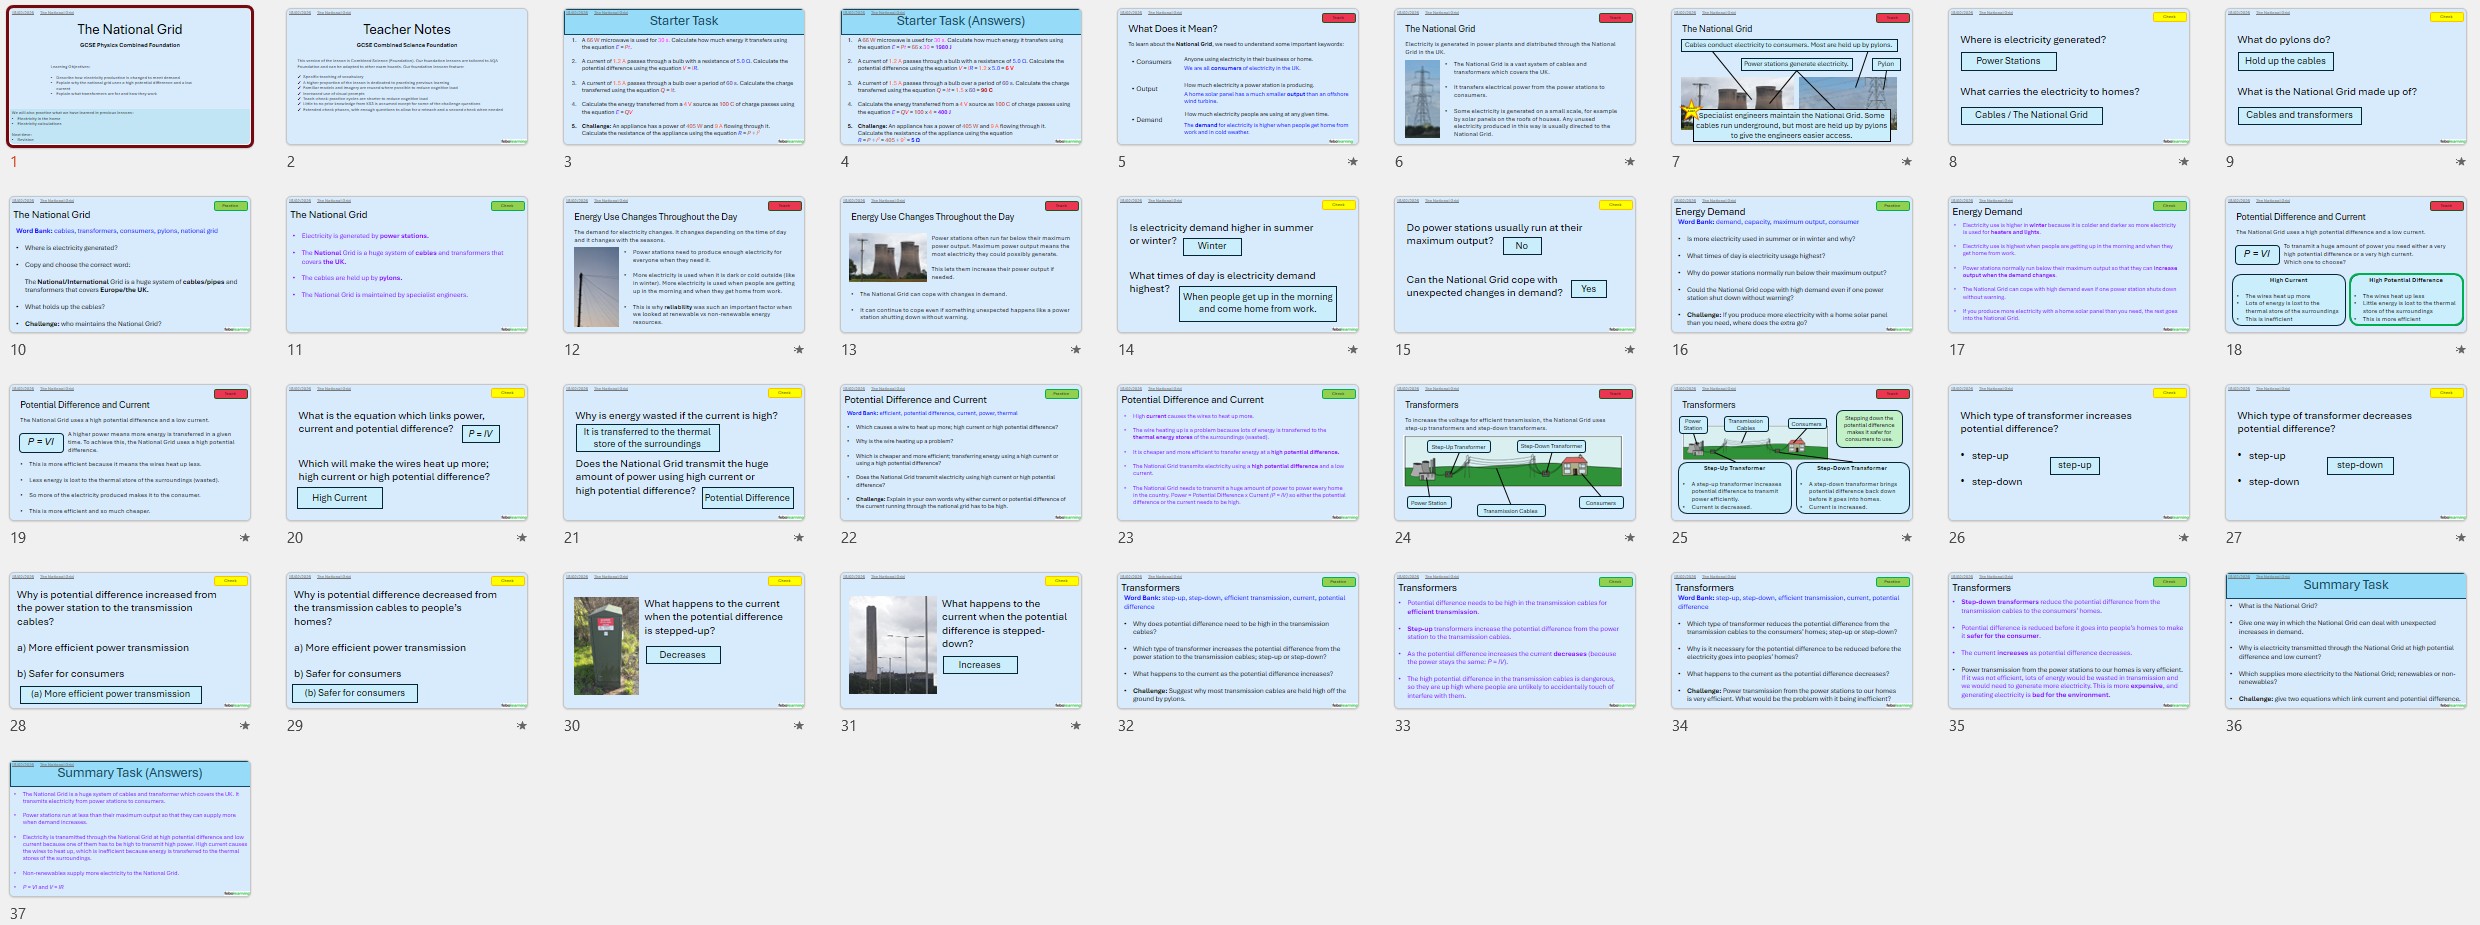The width and height of the screenshot is (2480, 925).
Task: Choose the 'What do pylons do?' slide
Action: [x=2345, y=77]
